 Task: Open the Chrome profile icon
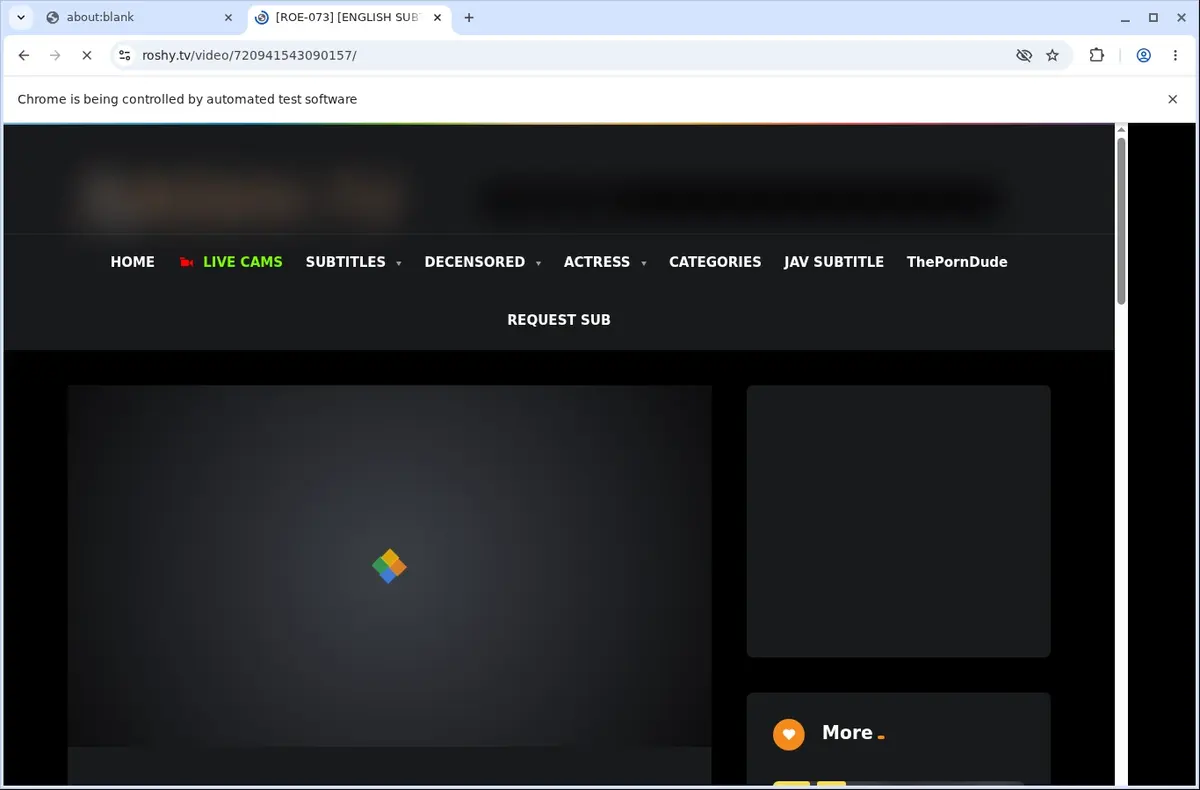(1143, 56)
